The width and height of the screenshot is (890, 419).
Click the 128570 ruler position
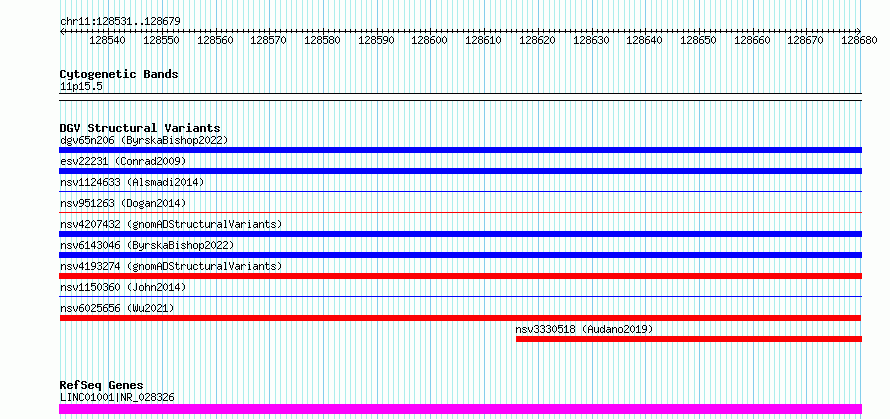click(x=269, y=40)
